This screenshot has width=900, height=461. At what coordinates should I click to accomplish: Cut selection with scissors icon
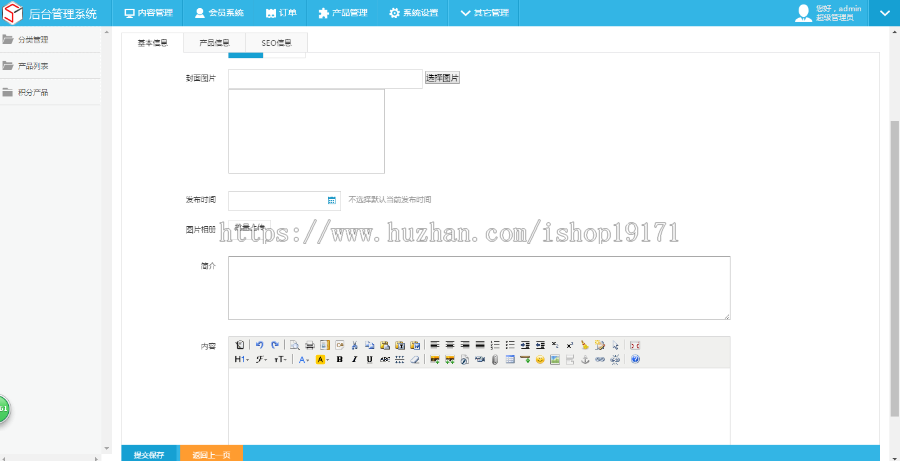coord(355,345)
